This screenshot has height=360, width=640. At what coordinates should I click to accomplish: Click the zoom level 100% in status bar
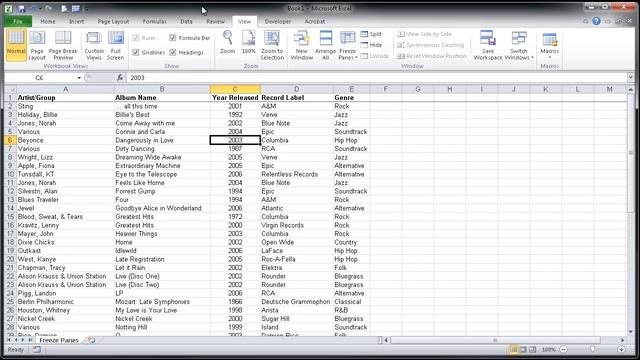point(548,349)
